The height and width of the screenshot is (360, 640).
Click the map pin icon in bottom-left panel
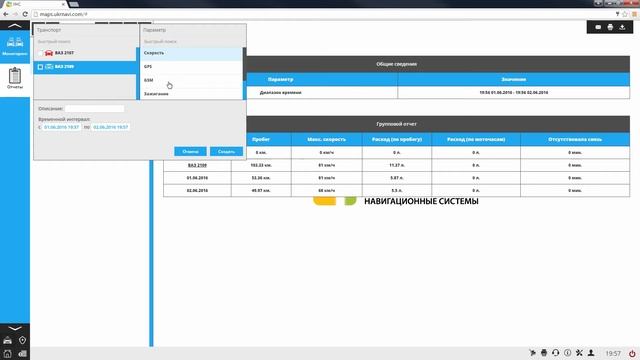pos(22,340)
